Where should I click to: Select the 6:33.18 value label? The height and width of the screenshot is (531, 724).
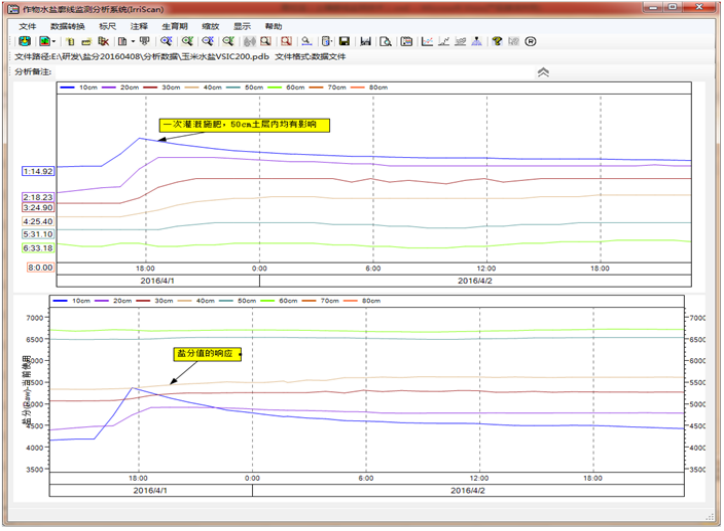tap(38, 248)
